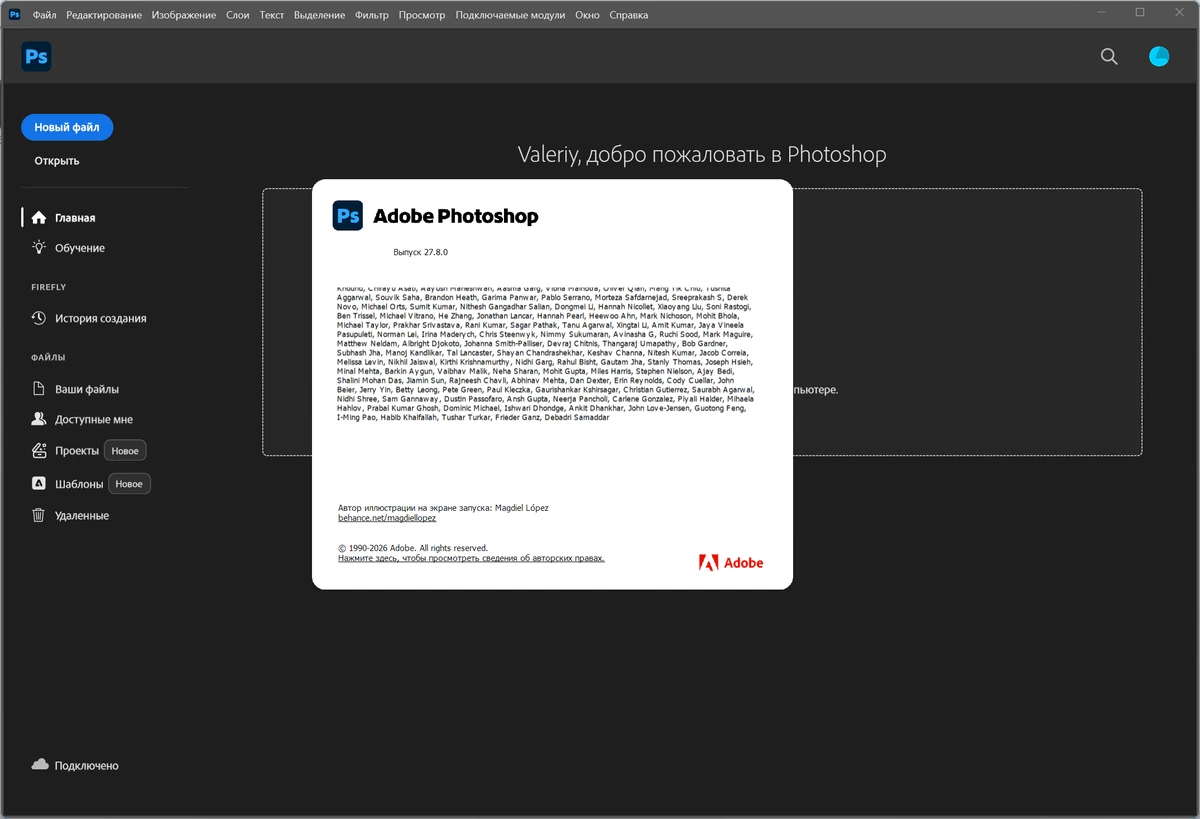This screenshot has width=1200, height=819.
Task: Click the Выпуск 27.8.0 version text
Action: pos(420,253)
